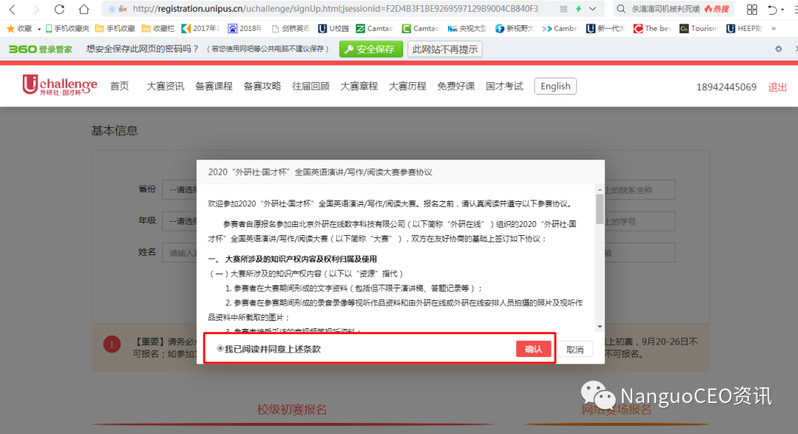Open the U校园 bookmark
Image resolution: width=798 pixels, height=434 pixels.
click(x=333, y=28)
